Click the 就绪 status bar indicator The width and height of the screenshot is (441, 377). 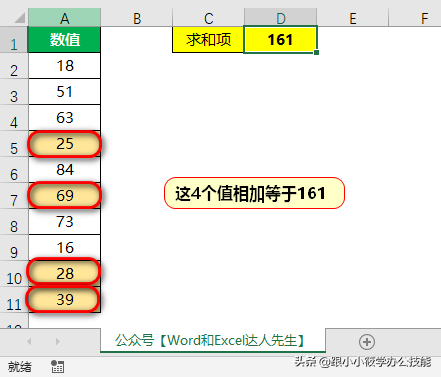(20, 367)
